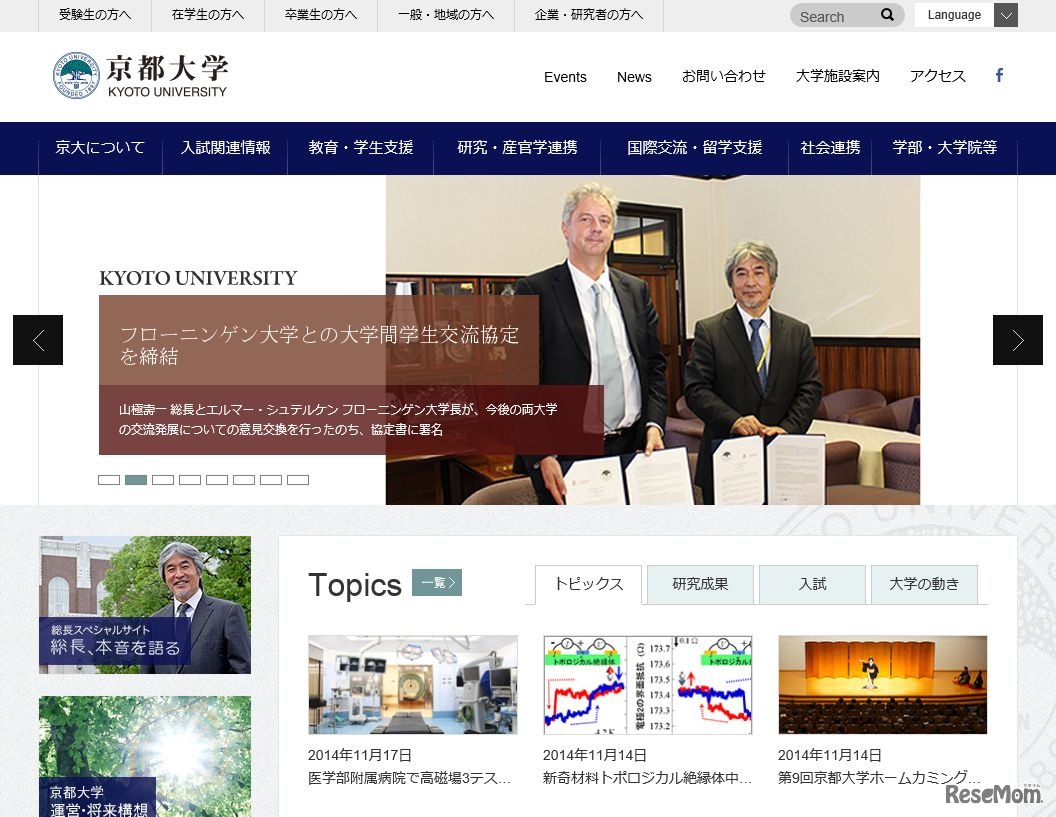Switch to the 研究成果 tab

coord(700,585)
